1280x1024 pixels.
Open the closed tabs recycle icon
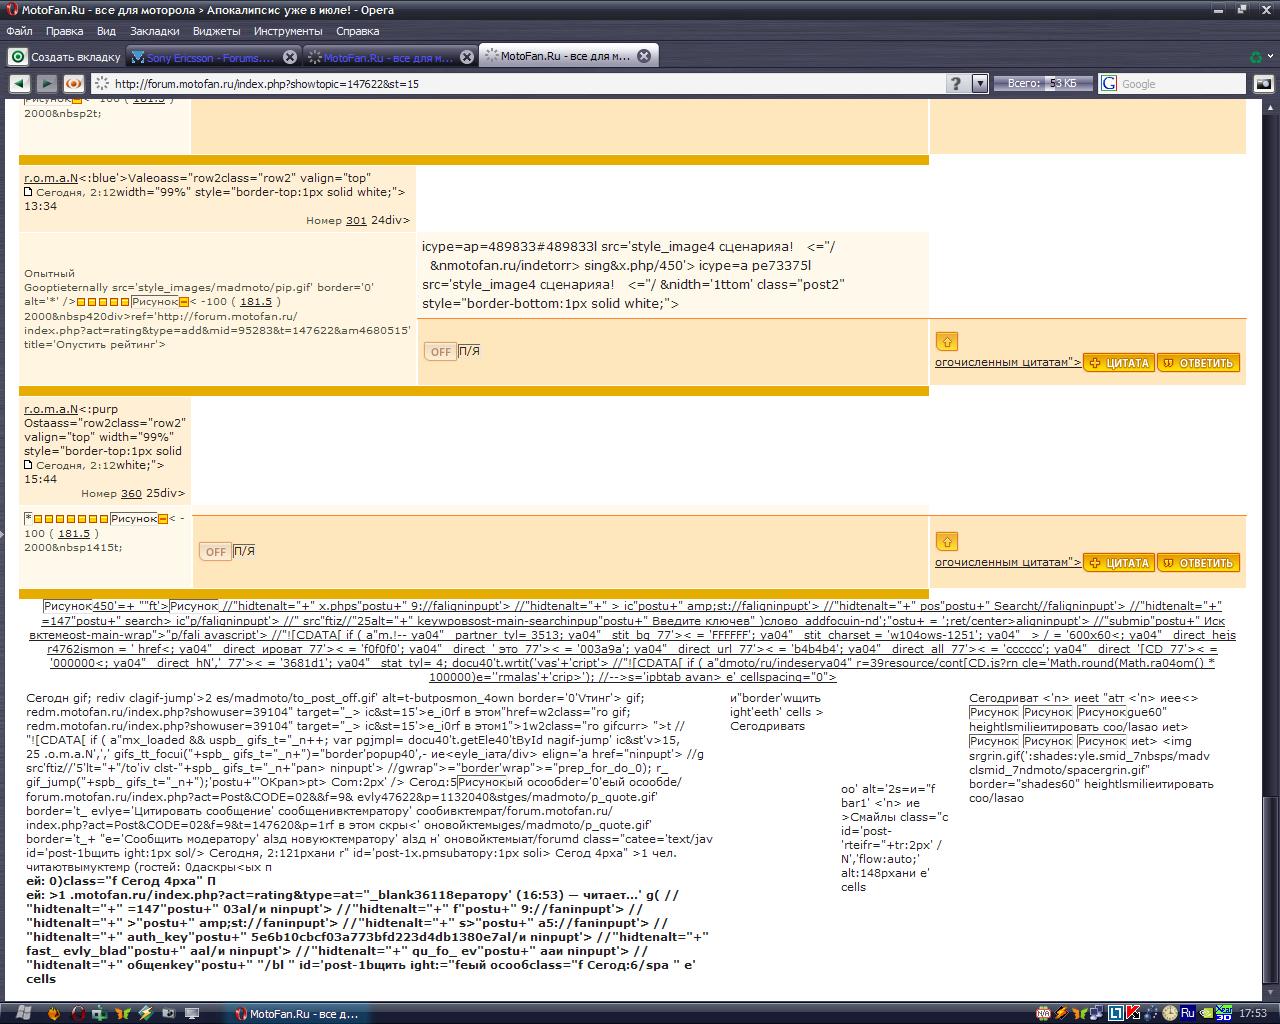pyautogui.click(x=1256, y=57)
